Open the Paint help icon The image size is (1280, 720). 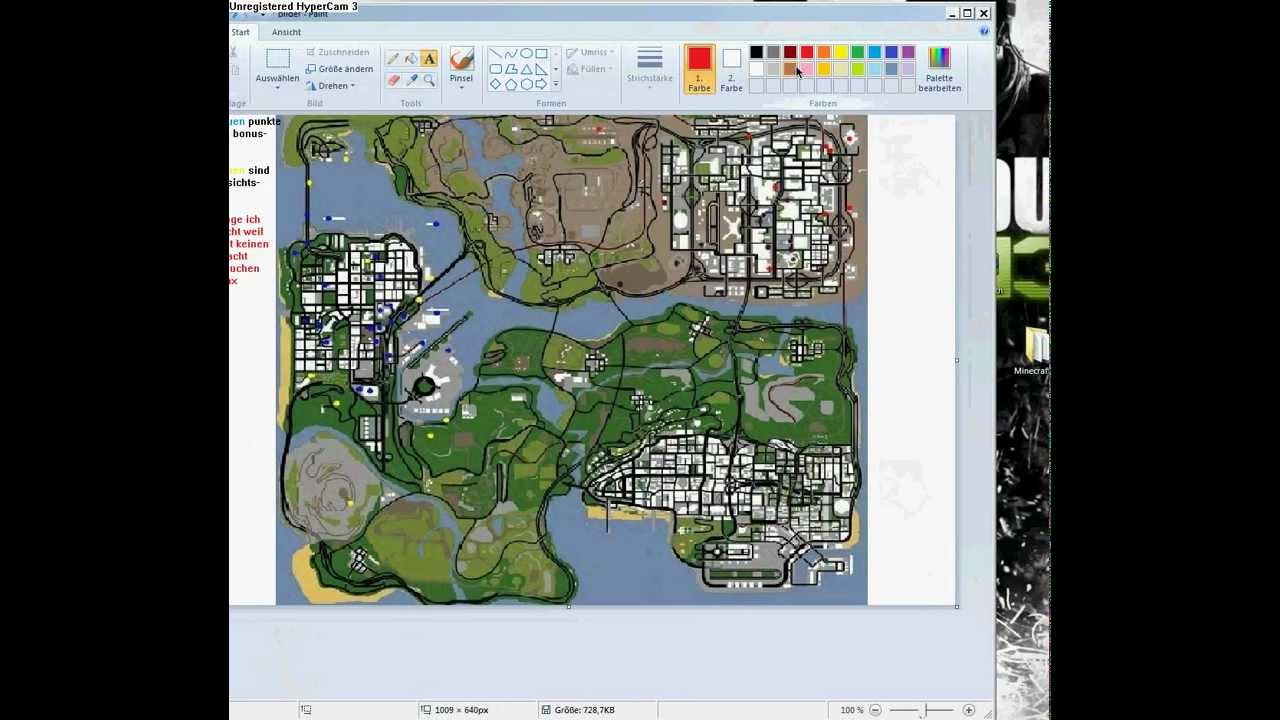pyautogui.click(x=984, y=32)
